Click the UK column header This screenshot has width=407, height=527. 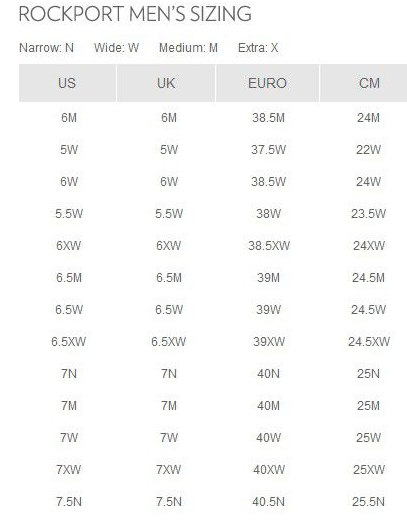pos(166,83)
